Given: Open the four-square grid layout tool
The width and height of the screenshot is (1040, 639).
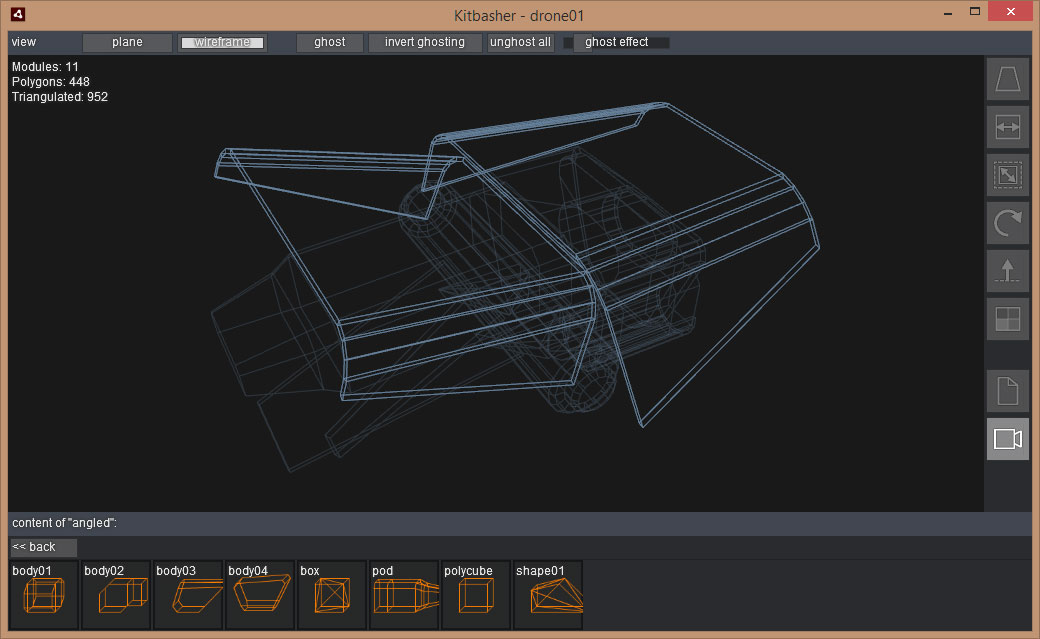Looking at the screenshot, I should tap(1007, 319).
